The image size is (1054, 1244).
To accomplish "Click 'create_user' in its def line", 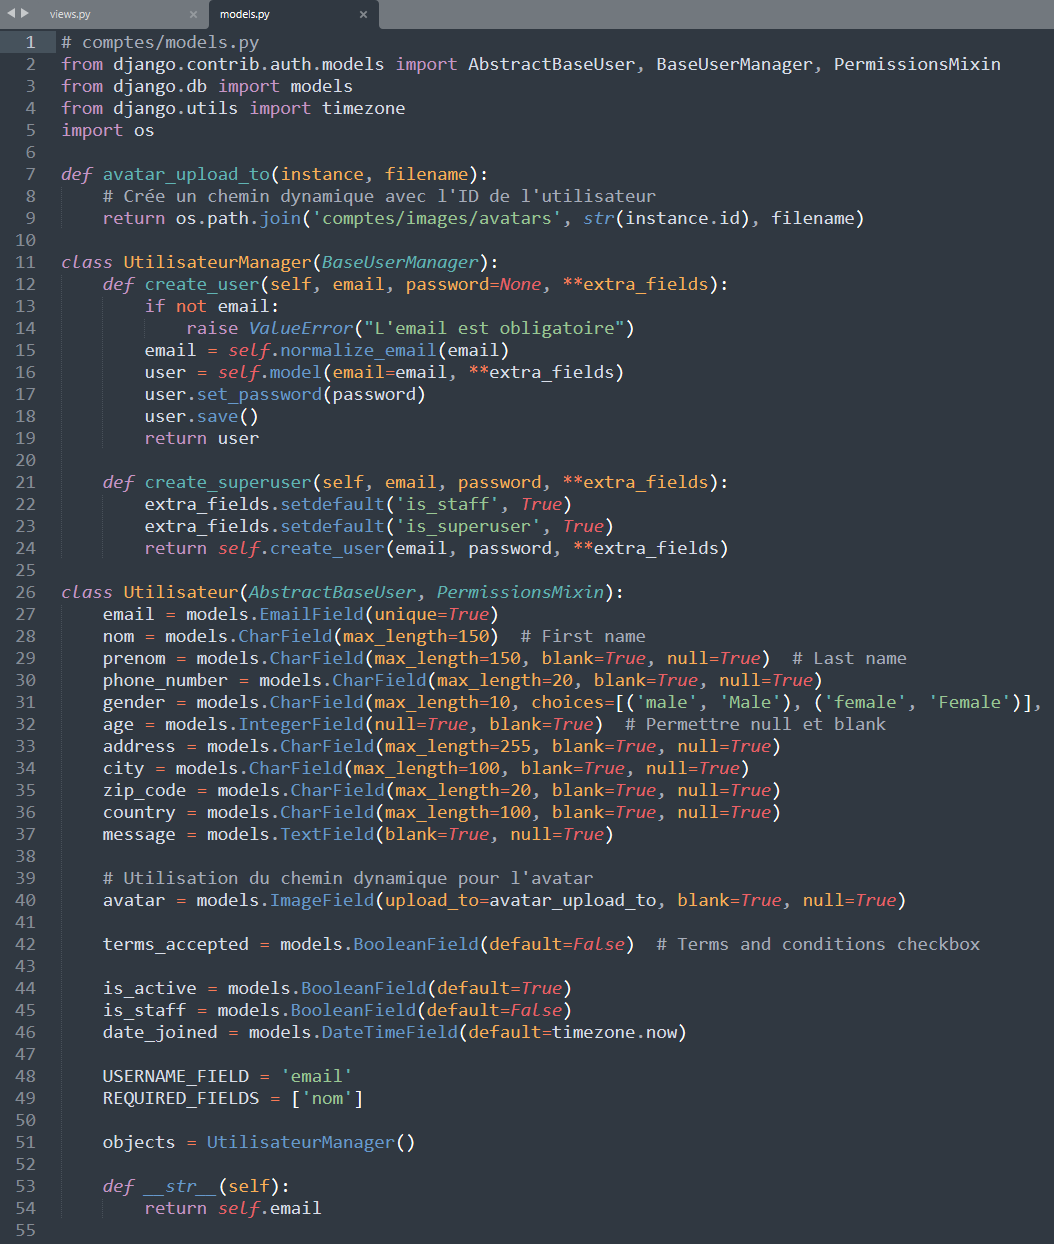I will pyautogui.click(x=202, y=284).
